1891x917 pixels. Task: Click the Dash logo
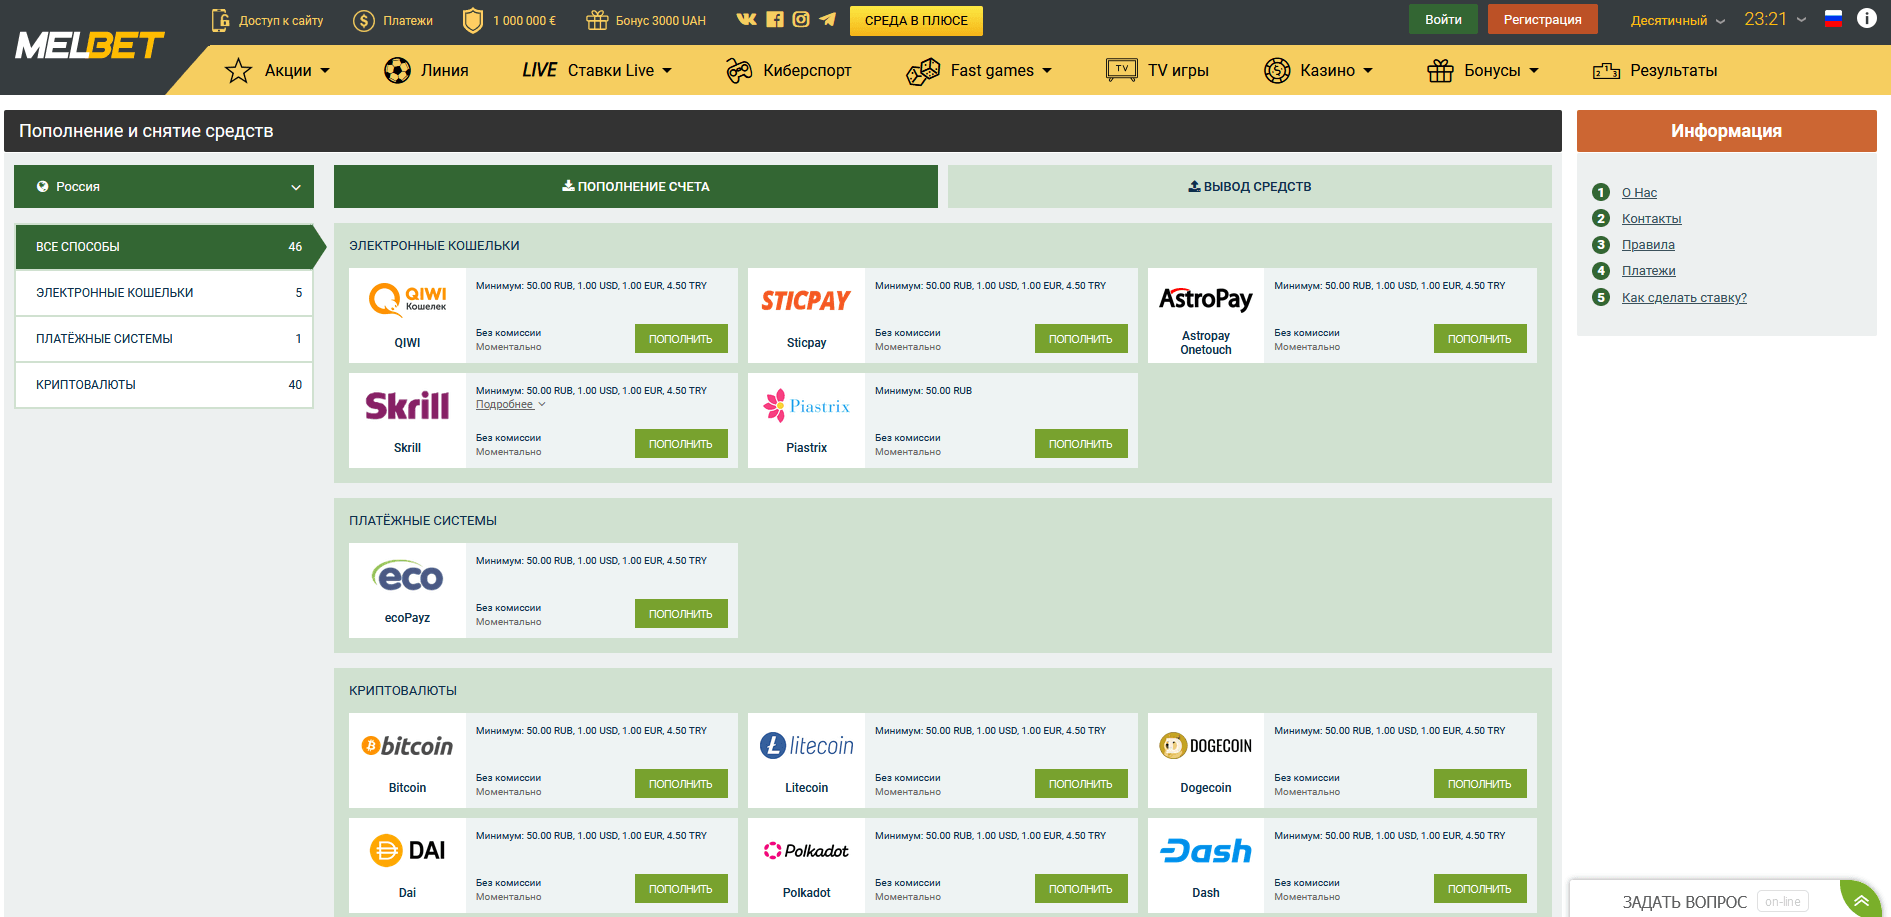[1206, 851]
